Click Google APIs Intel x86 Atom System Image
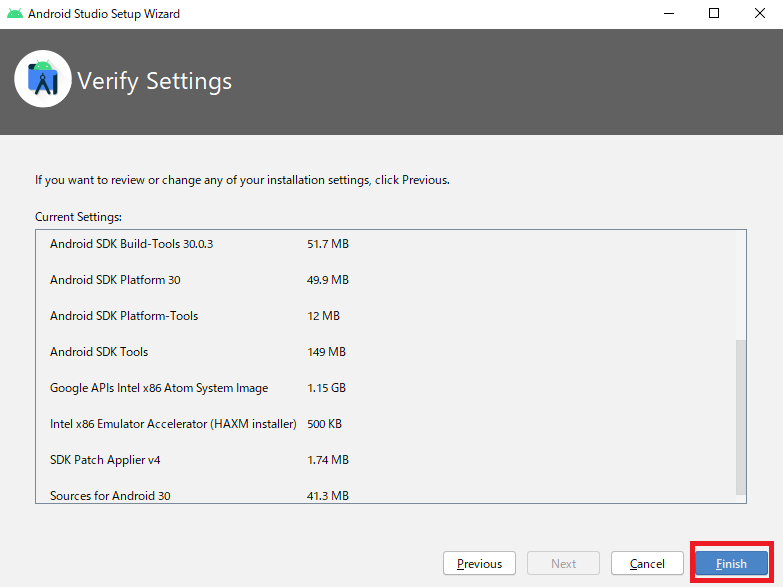This screenshot has width=783, height=587. tap(159, 388)
